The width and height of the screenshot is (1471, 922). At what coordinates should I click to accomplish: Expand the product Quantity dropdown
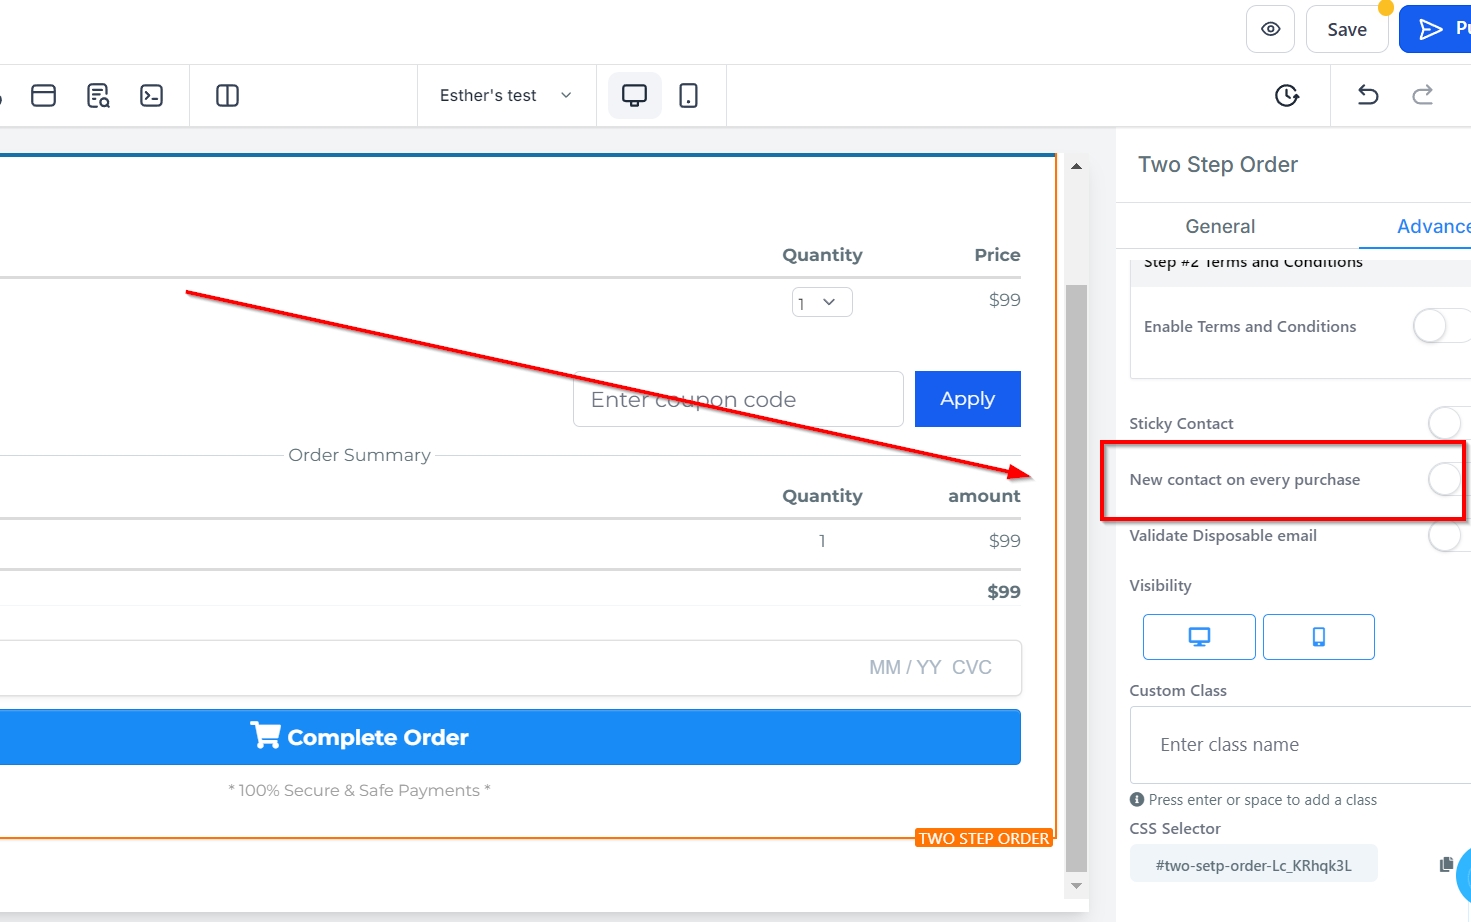(822, 302)
